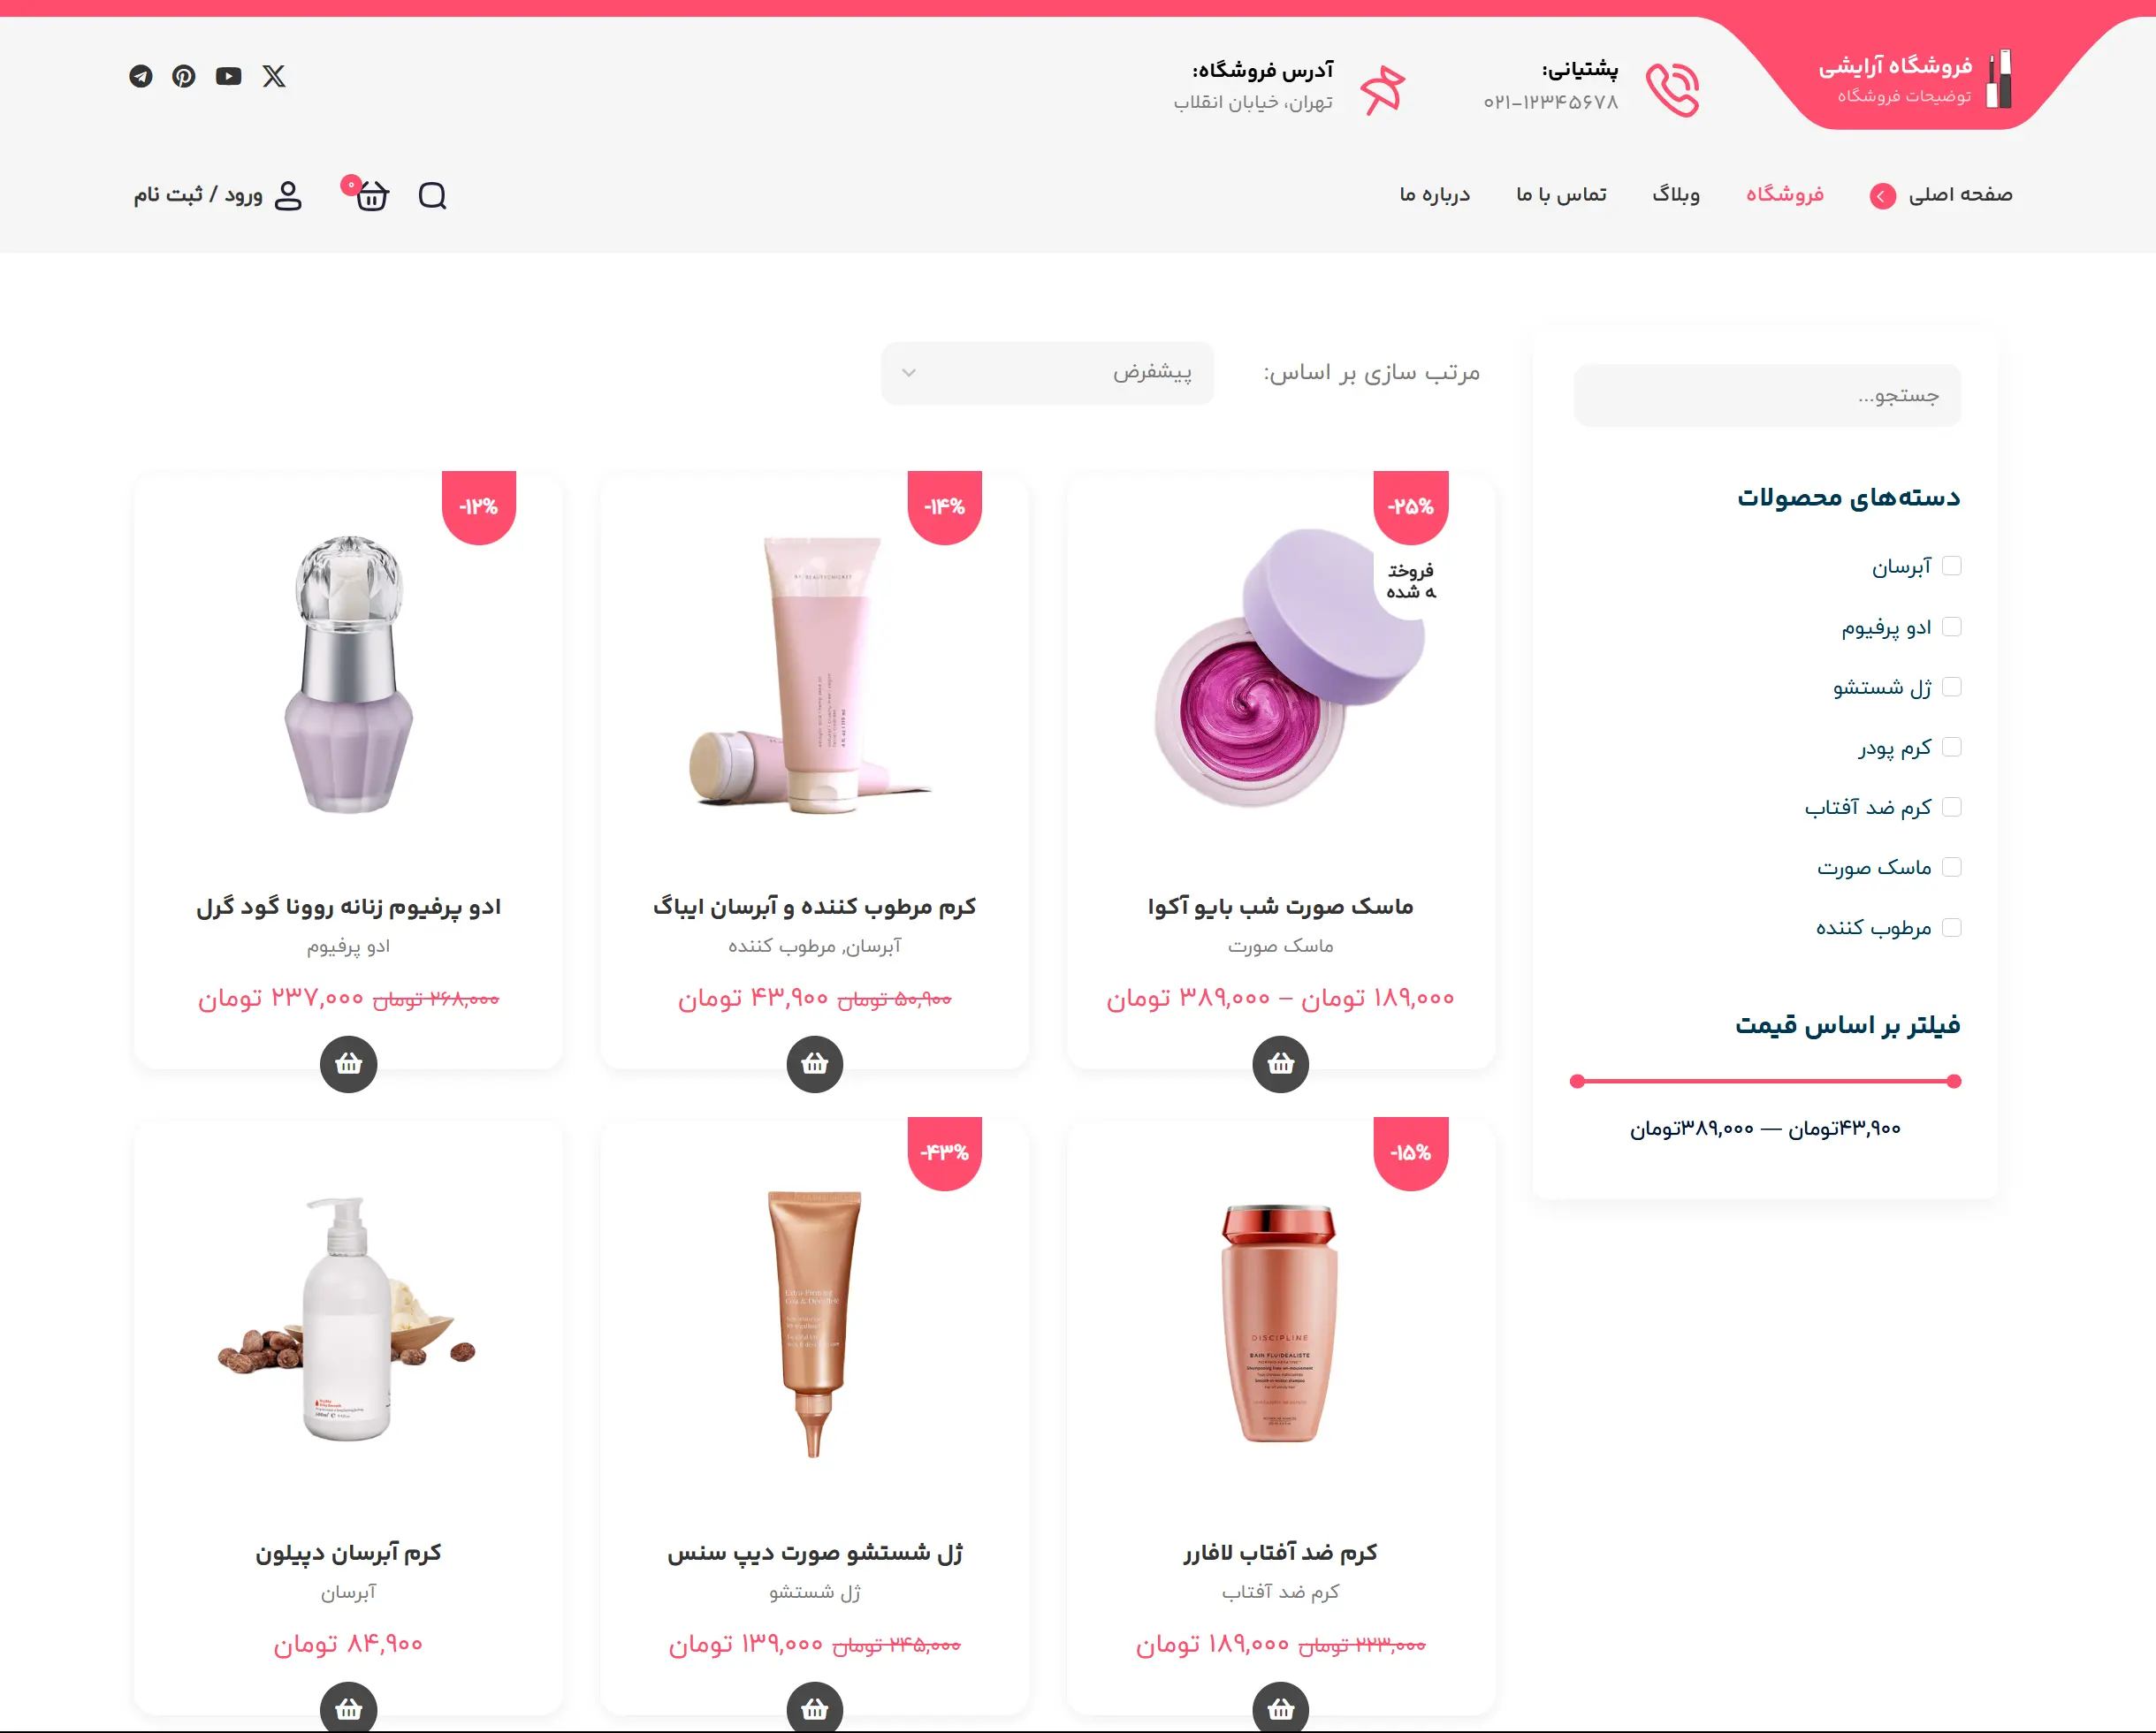The height and width of the screenshot is (1733, 2156).
Task: Open the تماس با ما menu item
Action: [1561, 194]
